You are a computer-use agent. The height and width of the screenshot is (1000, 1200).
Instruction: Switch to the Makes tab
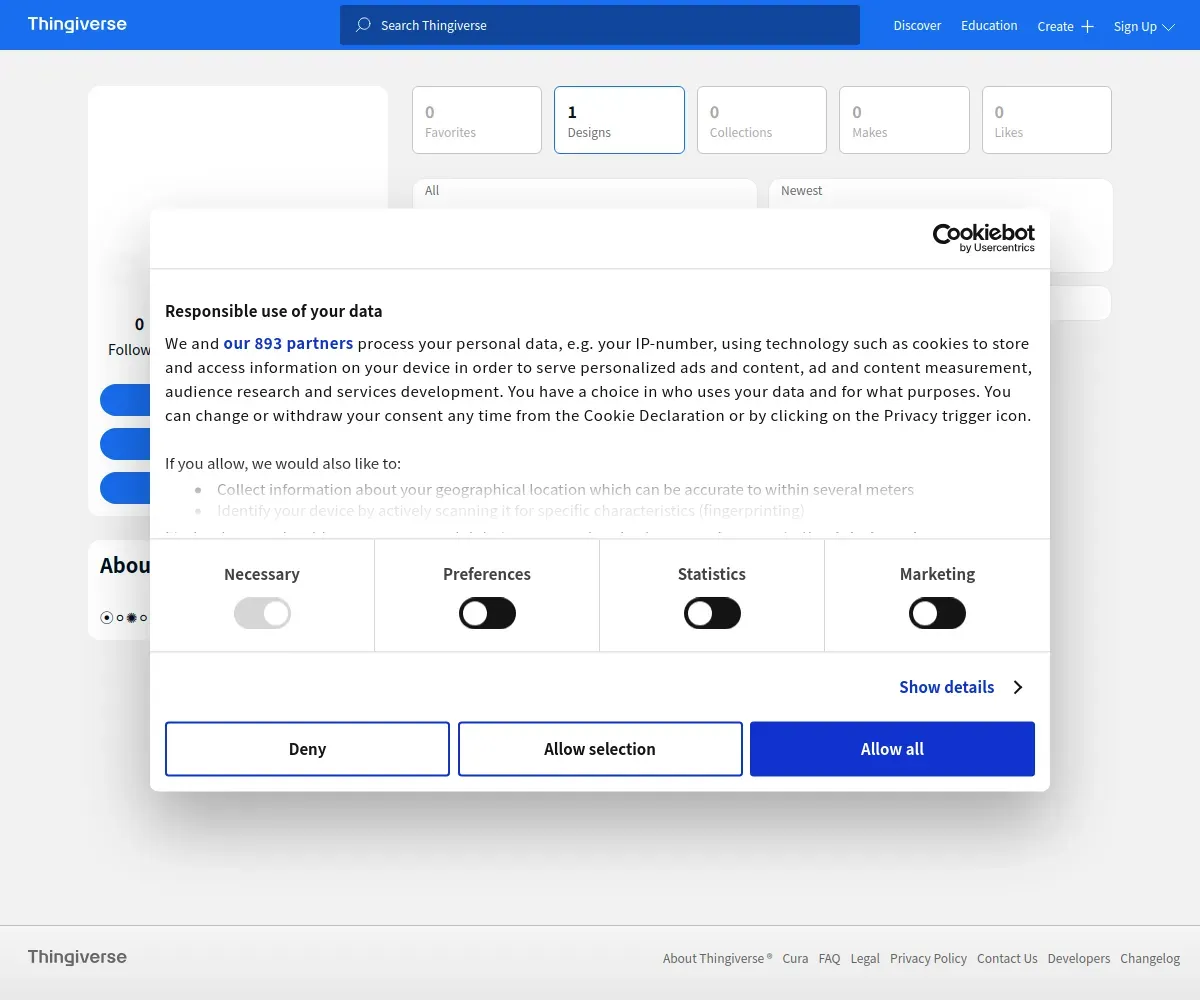pos(904,120)
